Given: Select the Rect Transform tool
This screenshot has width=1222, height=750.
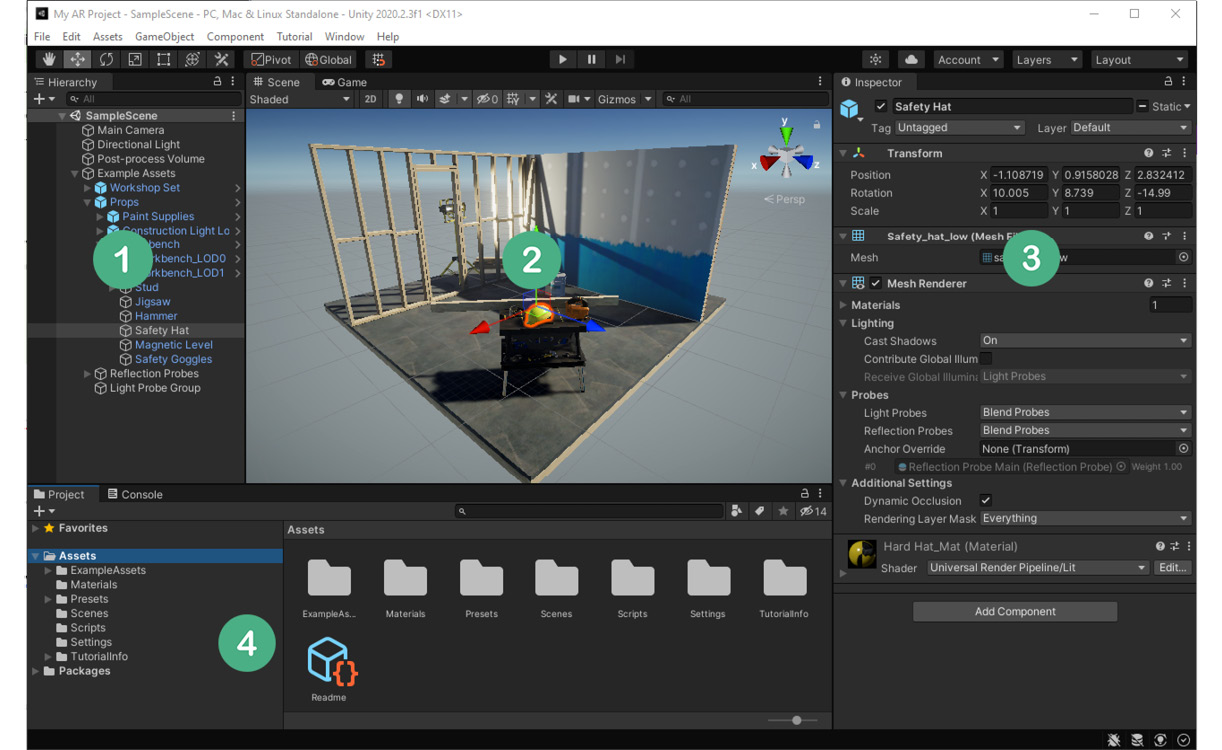Looking at the screenshot, I should pos(162,59).
